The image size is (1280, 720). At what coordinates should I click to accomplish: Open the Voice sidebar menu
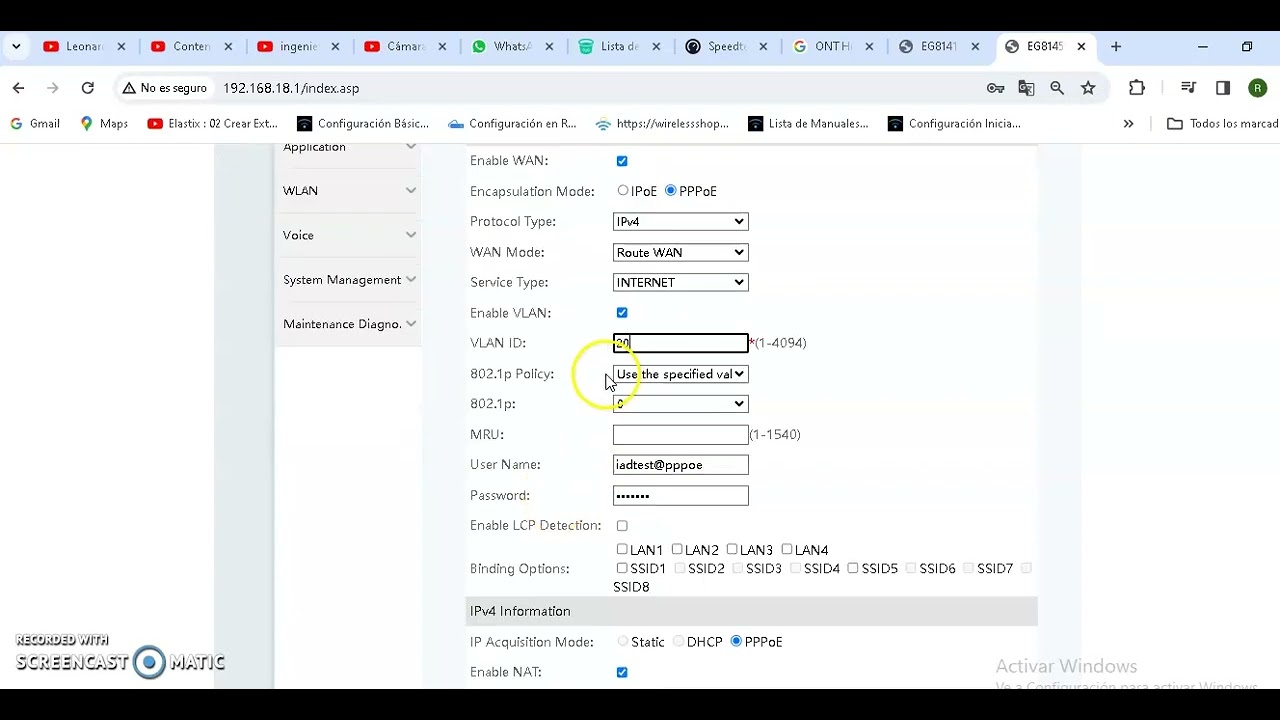[x=348, y=235]
